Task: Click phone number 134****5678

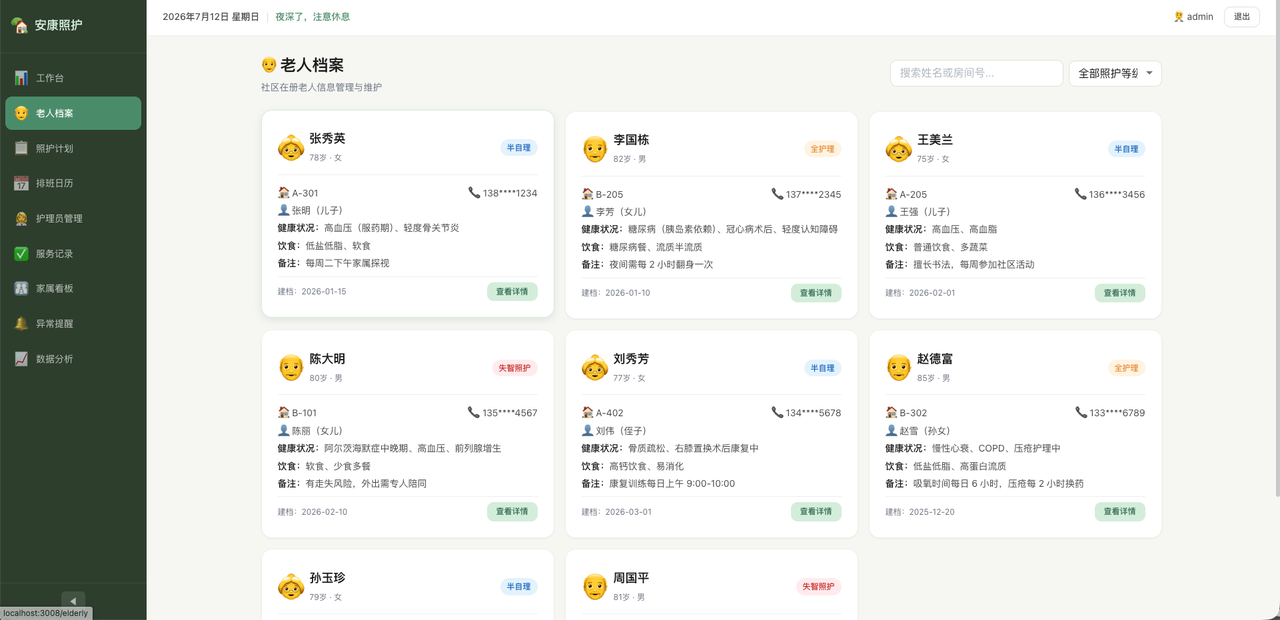Action: [x=813, y=412]
